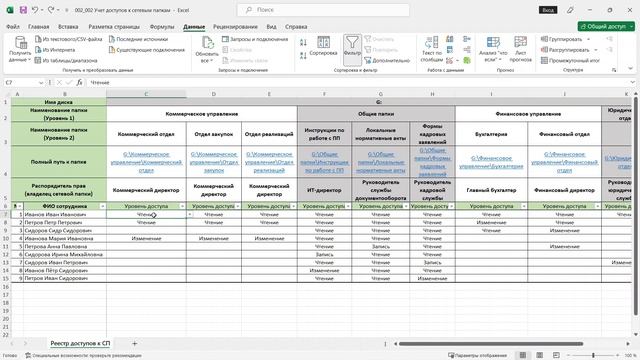Viewport: 640px width, 360px height.
Task: Expand Get Data dropdown arrow
Action: point(29,60)
